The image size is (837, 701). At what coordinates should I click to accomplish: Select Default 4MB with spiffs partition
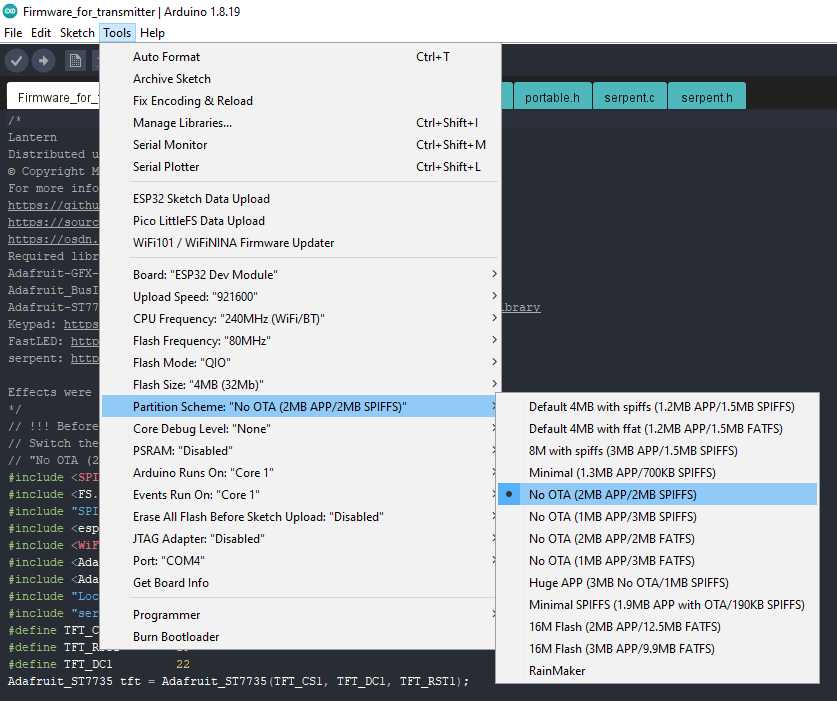(658, 406)
